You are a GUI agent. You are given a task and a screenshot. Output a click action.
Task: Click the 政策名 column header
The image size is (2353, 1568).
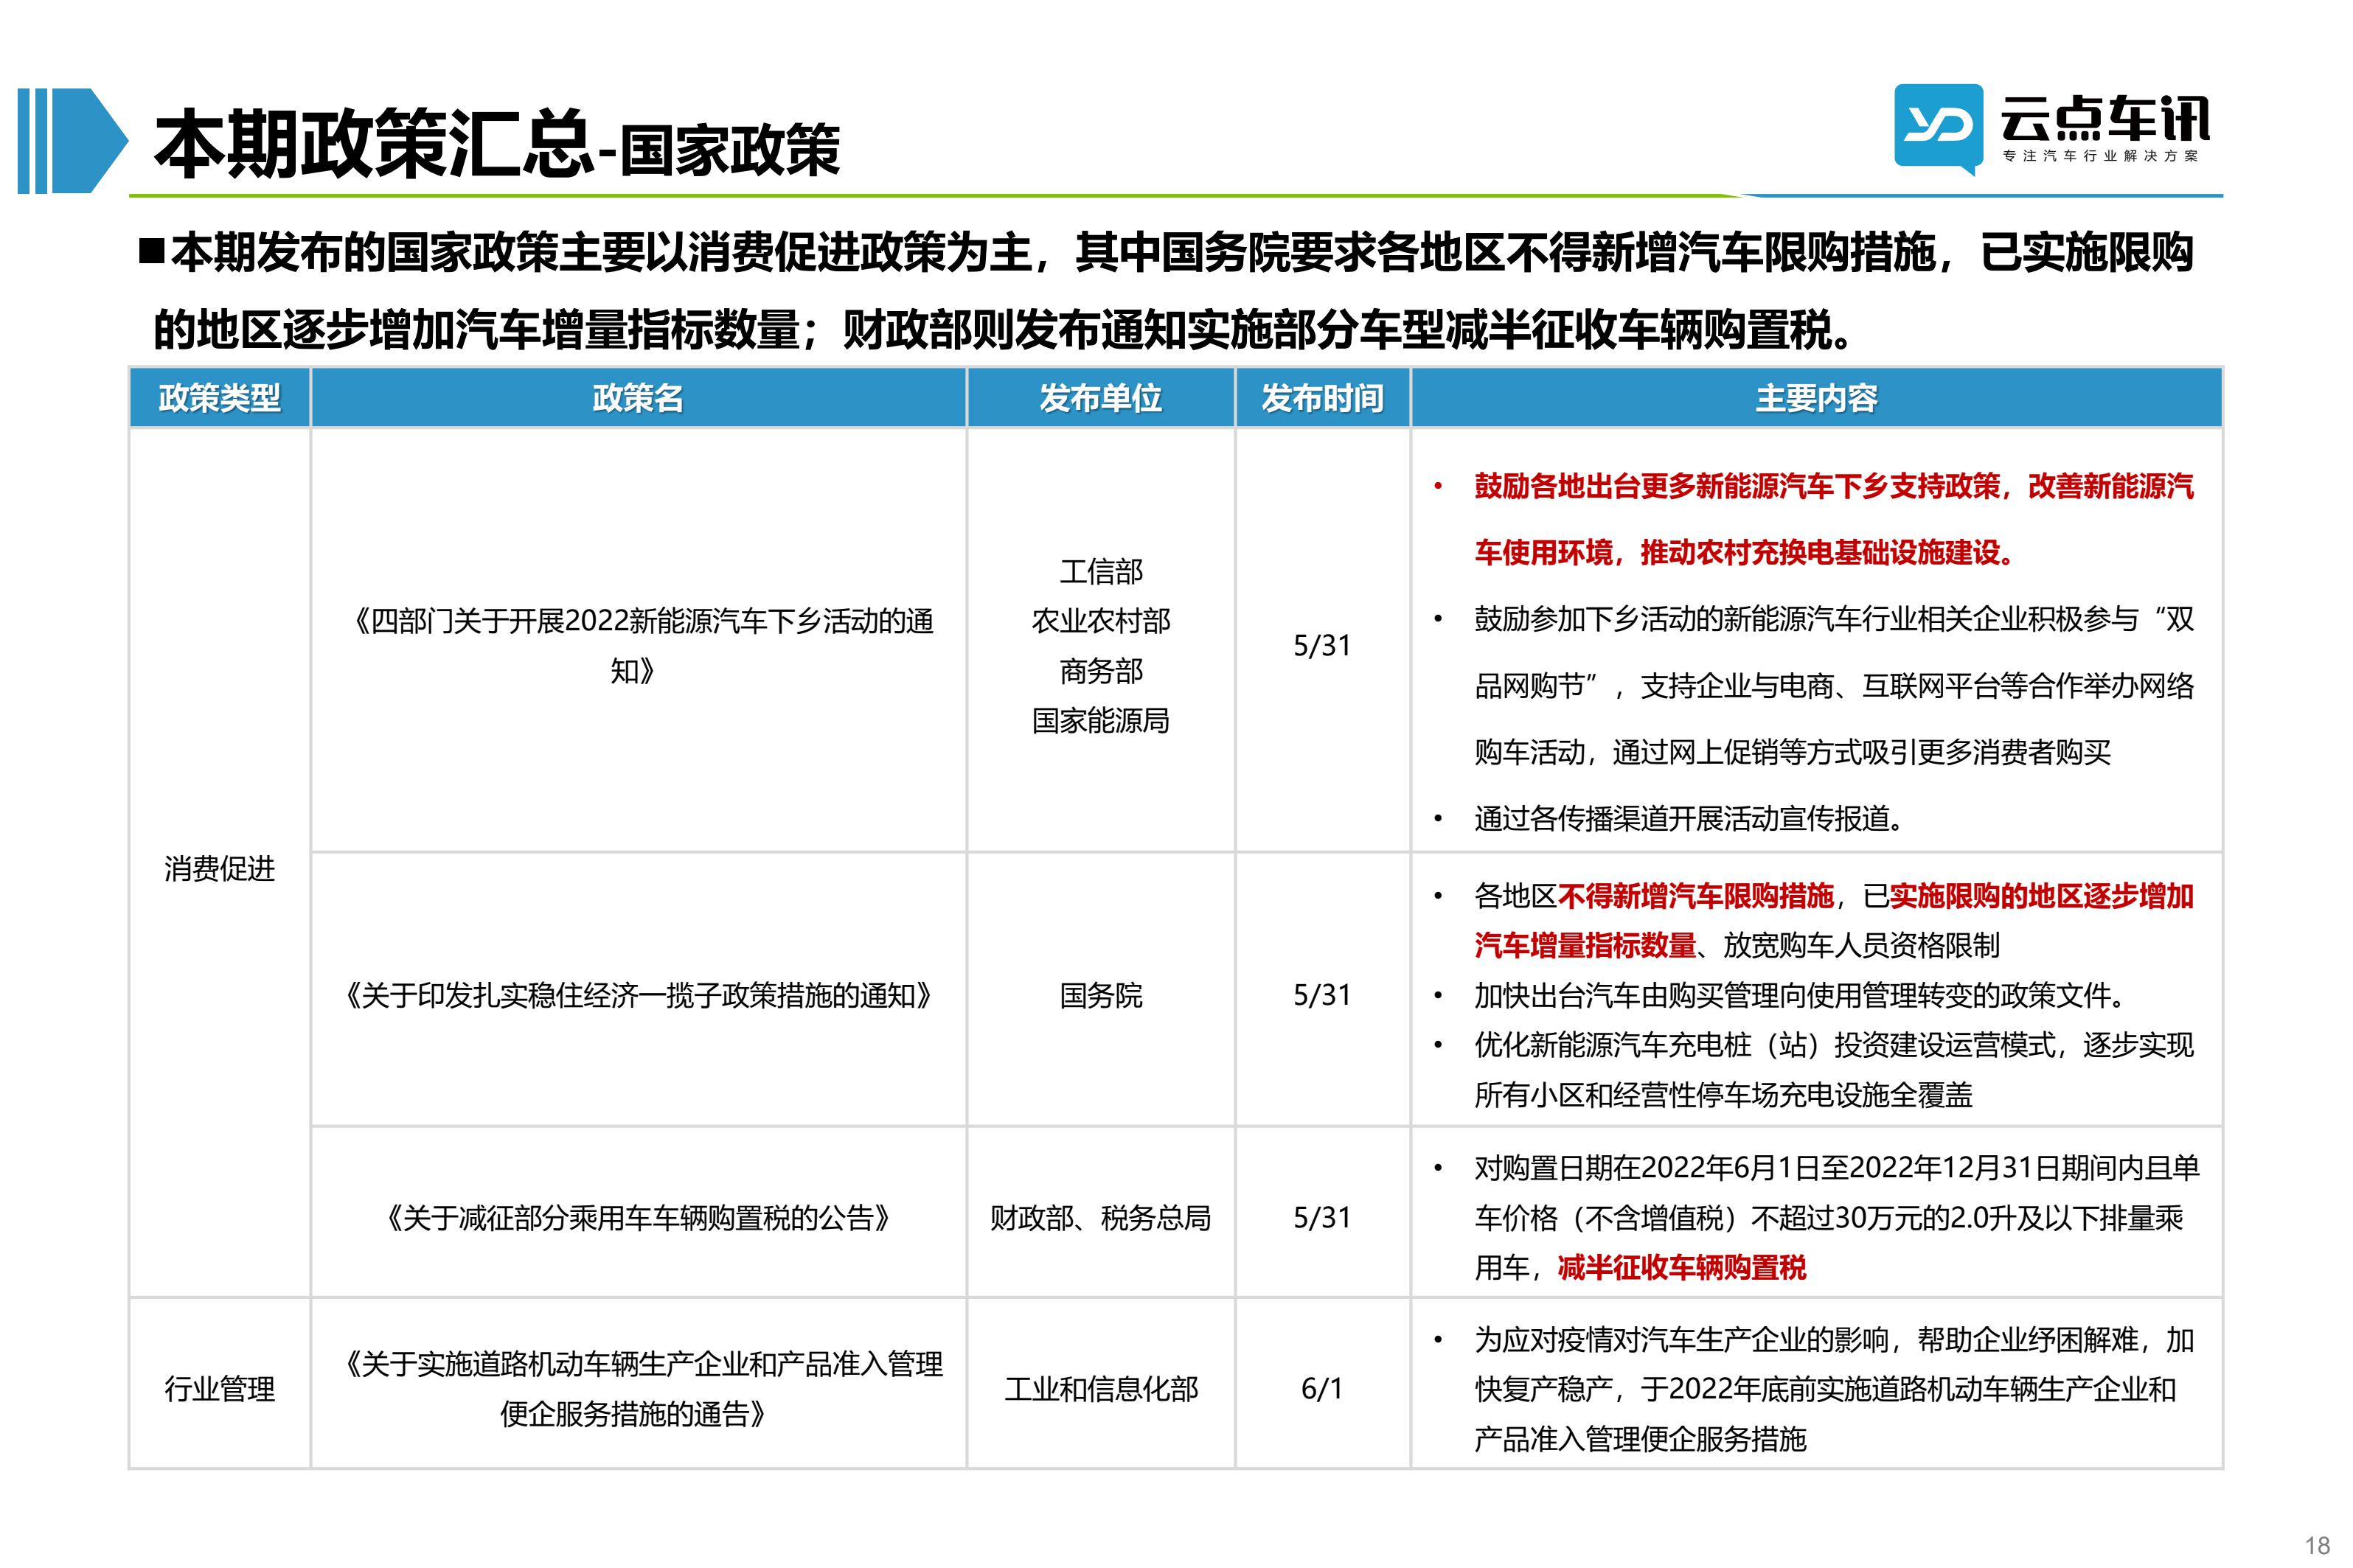point(638,398)
